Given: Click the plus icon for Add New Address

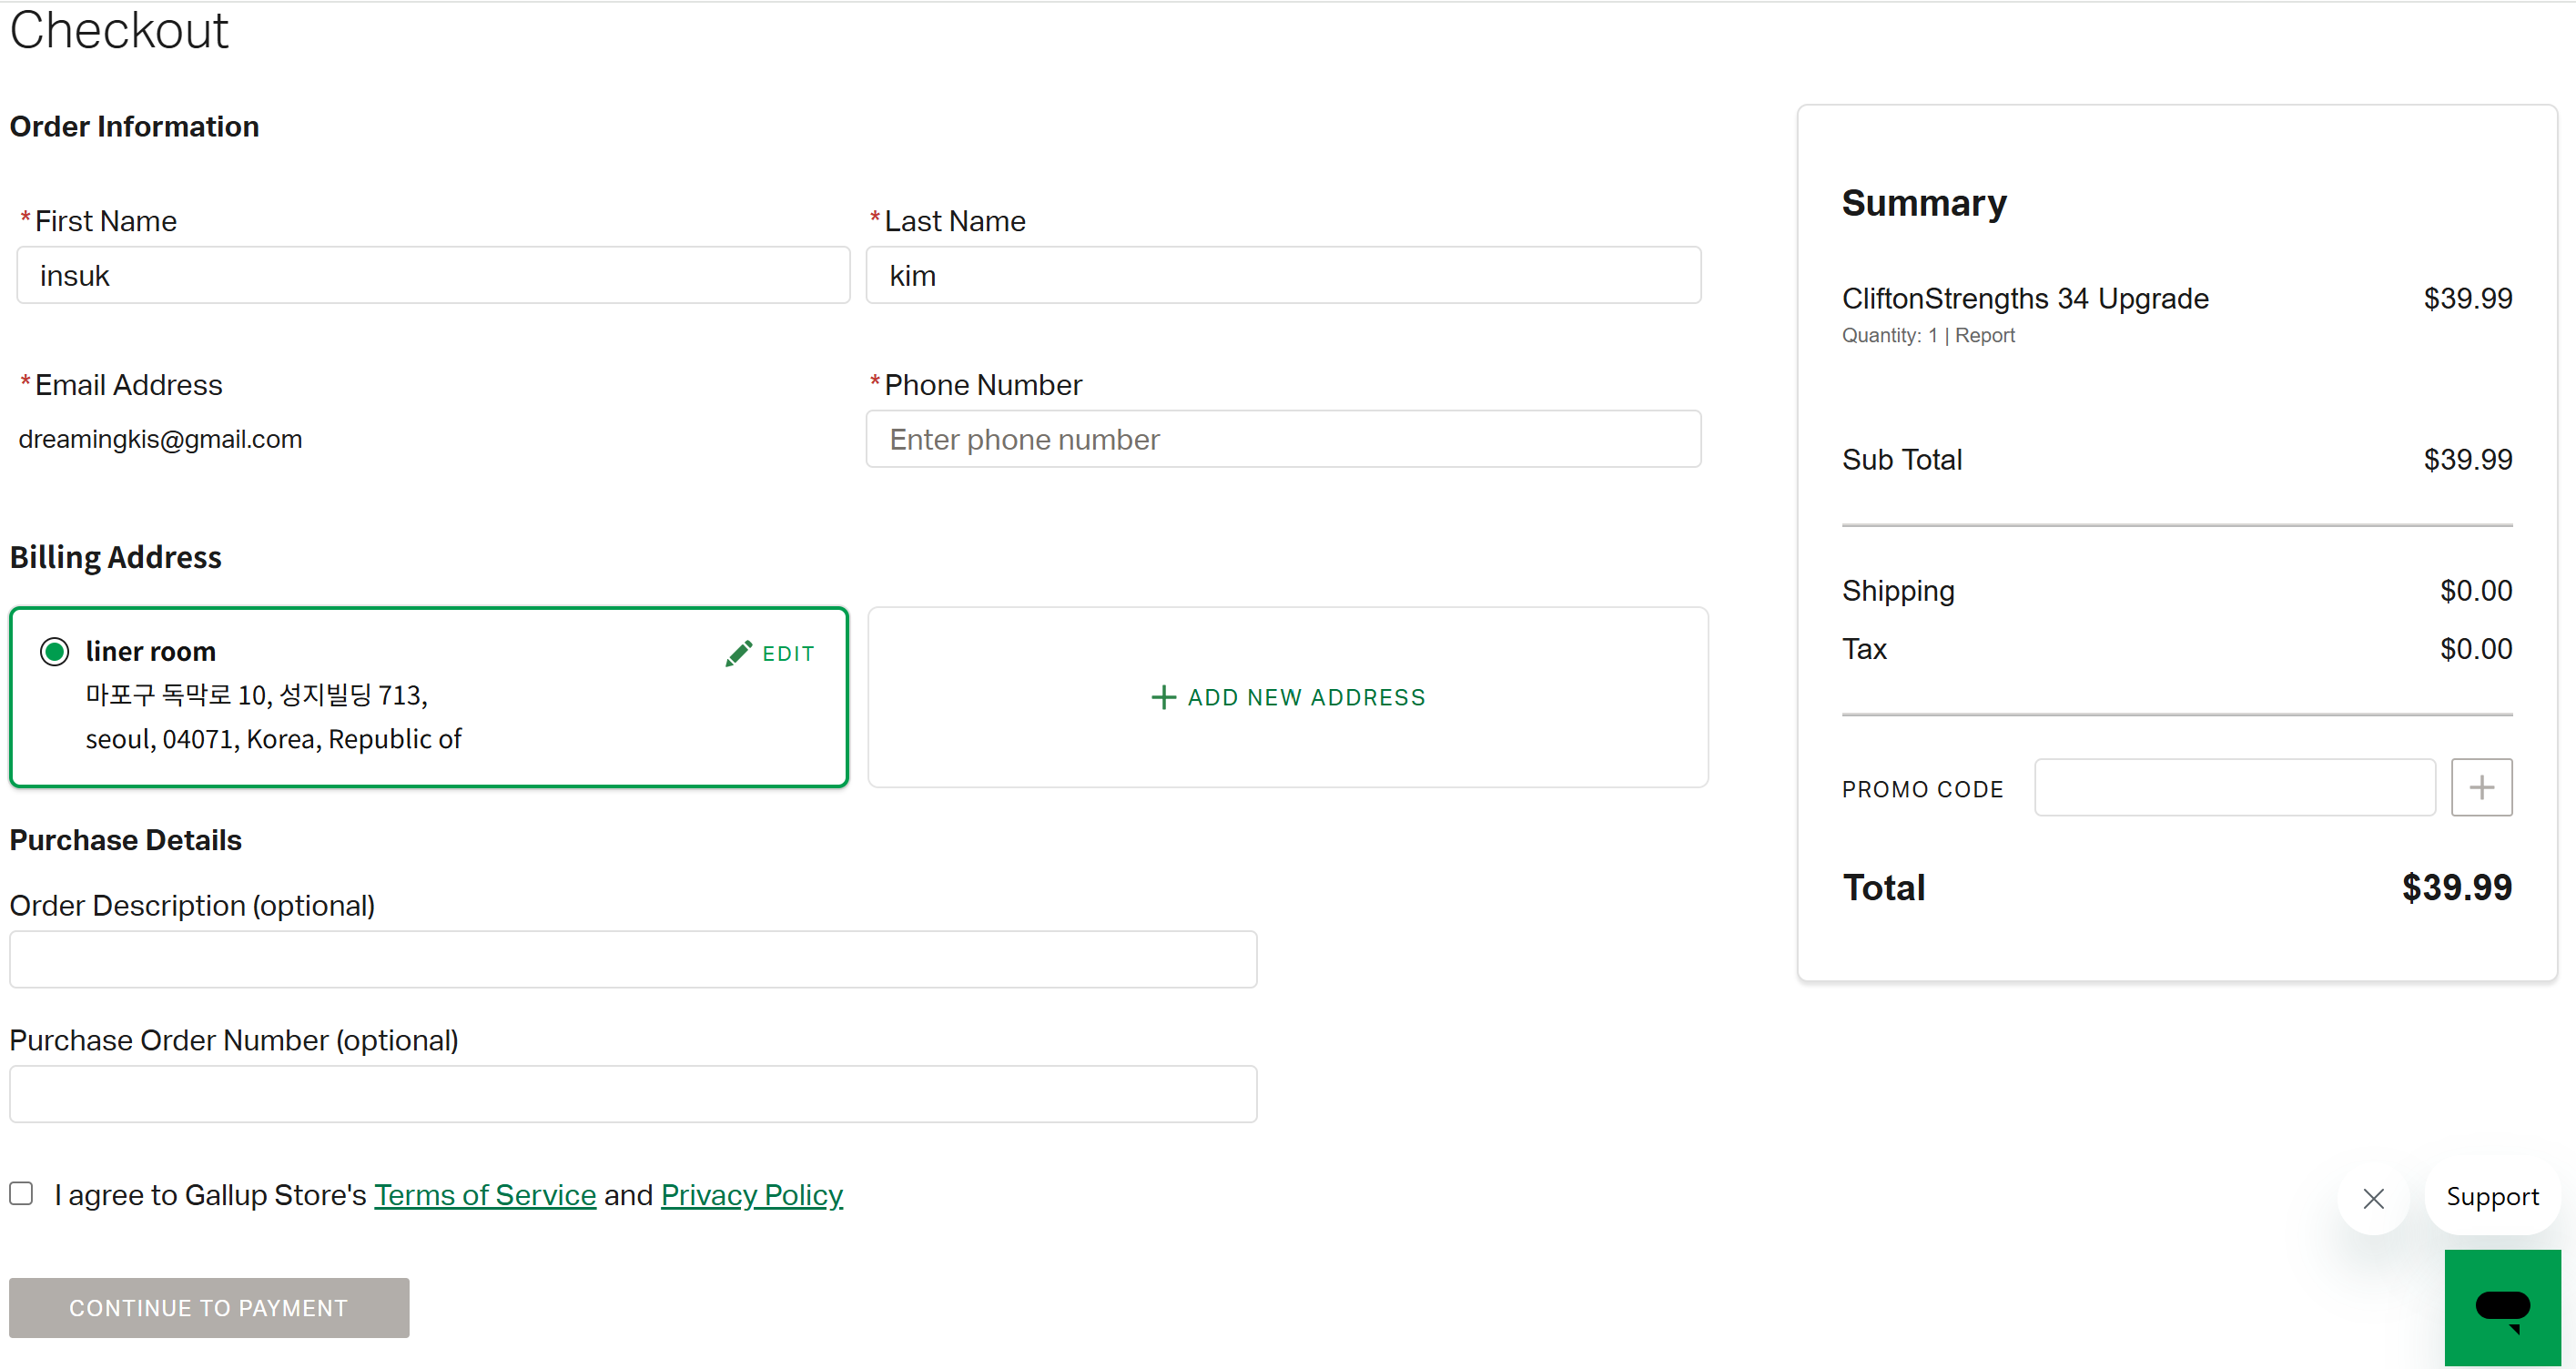Looking at the screenshot, I should (x=1163, y=697).
